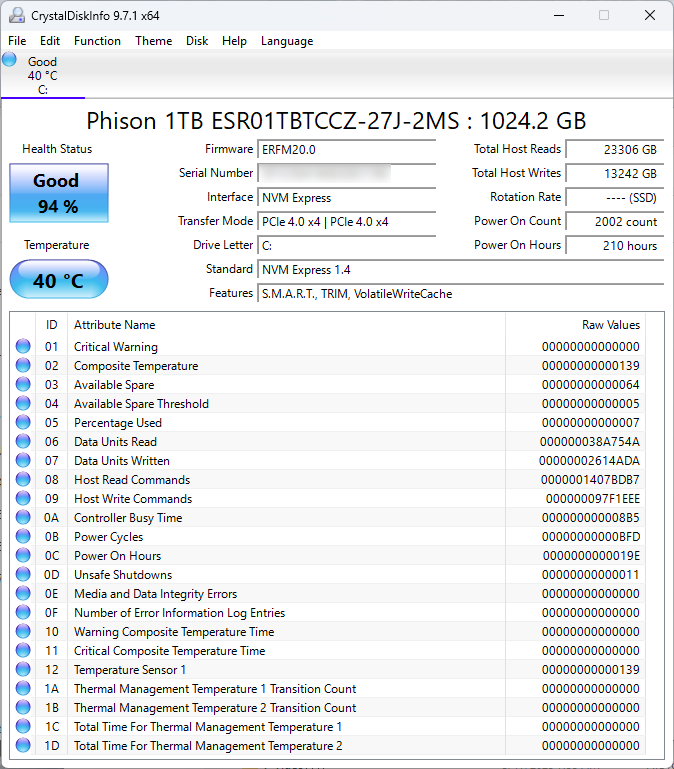This screenshot has width=674, height=769.
Task: Click the Total Host Reads value 23306 GB
Action: click(x=615, y=150)
